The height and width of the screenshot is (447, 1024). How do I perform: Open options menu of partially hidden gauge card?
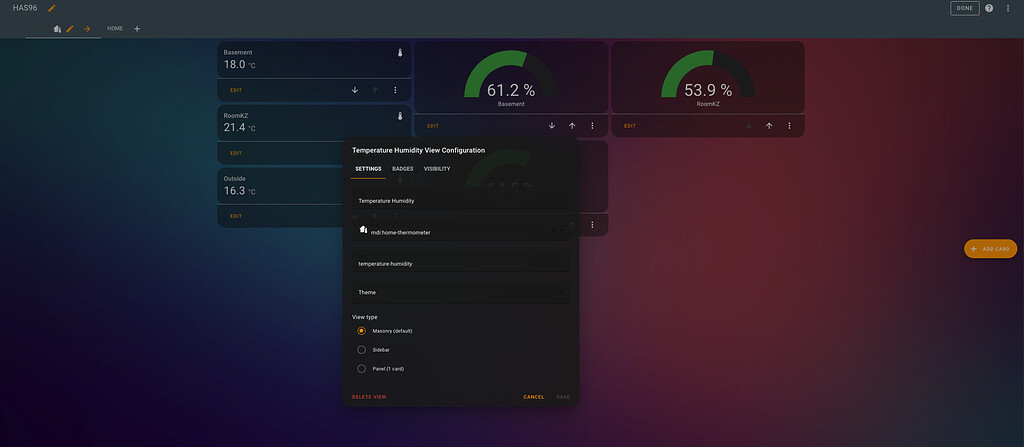click(592, 225)
